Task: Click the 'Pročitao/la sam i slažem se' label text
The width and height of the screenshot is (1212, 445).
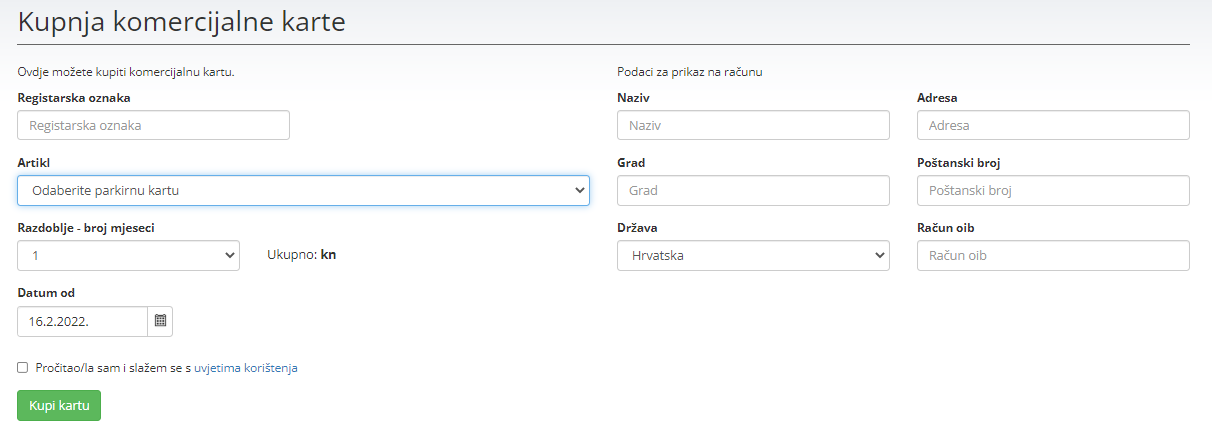Action: click(x=112, y=368)
